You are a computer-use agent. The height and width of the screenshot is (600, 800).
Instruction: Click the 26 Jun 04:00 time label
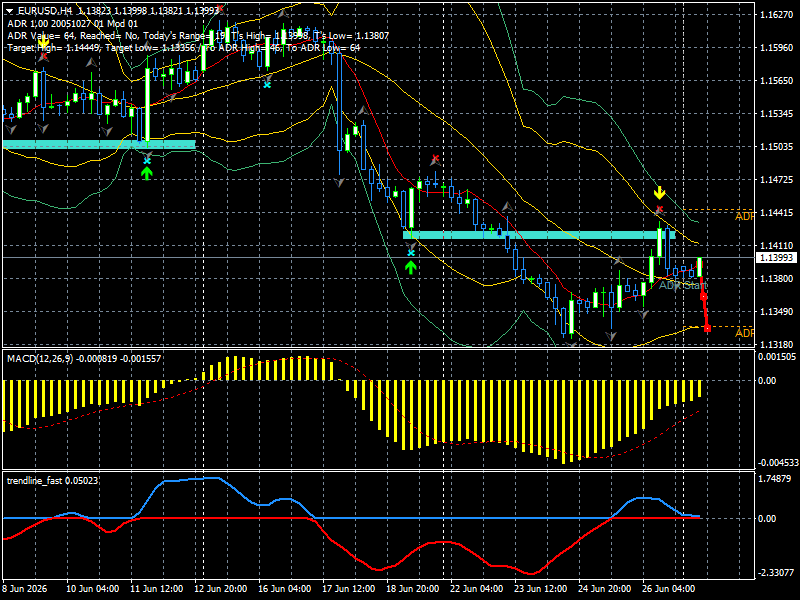tap(668, 589)
